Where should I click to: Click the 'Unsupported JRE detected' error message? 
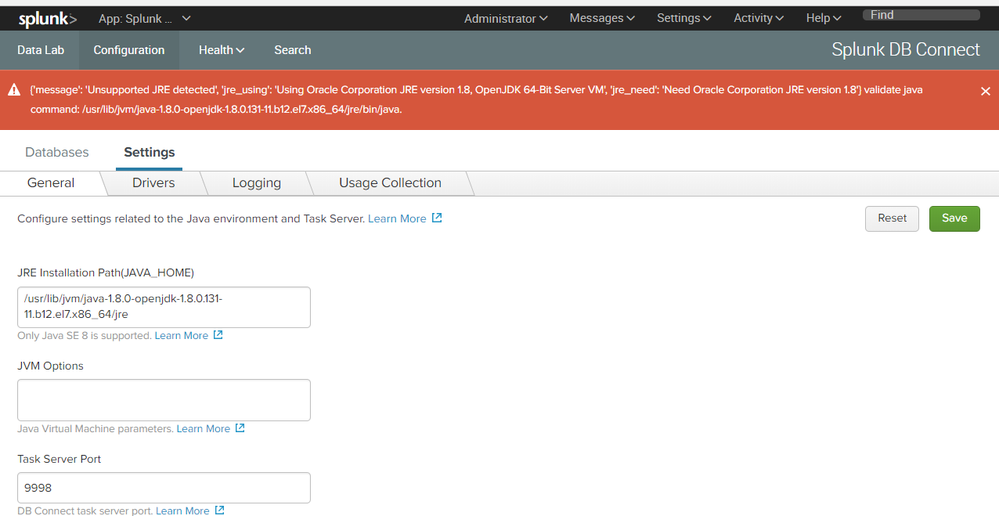(x=476, y=99)
